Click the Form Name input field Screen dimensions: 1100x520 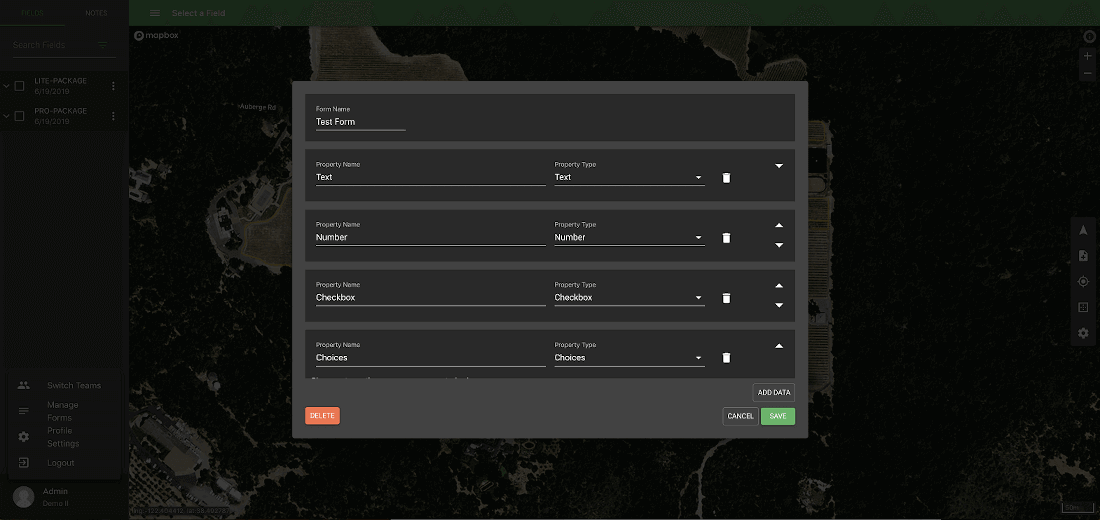point(360,122)
